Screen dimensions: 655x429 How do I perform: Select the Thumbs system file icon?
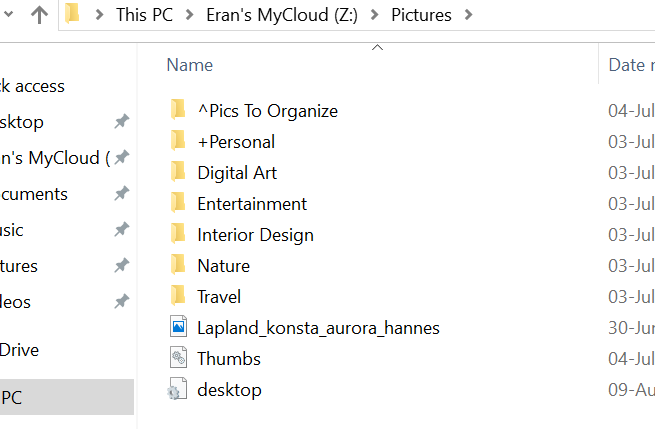178,358
